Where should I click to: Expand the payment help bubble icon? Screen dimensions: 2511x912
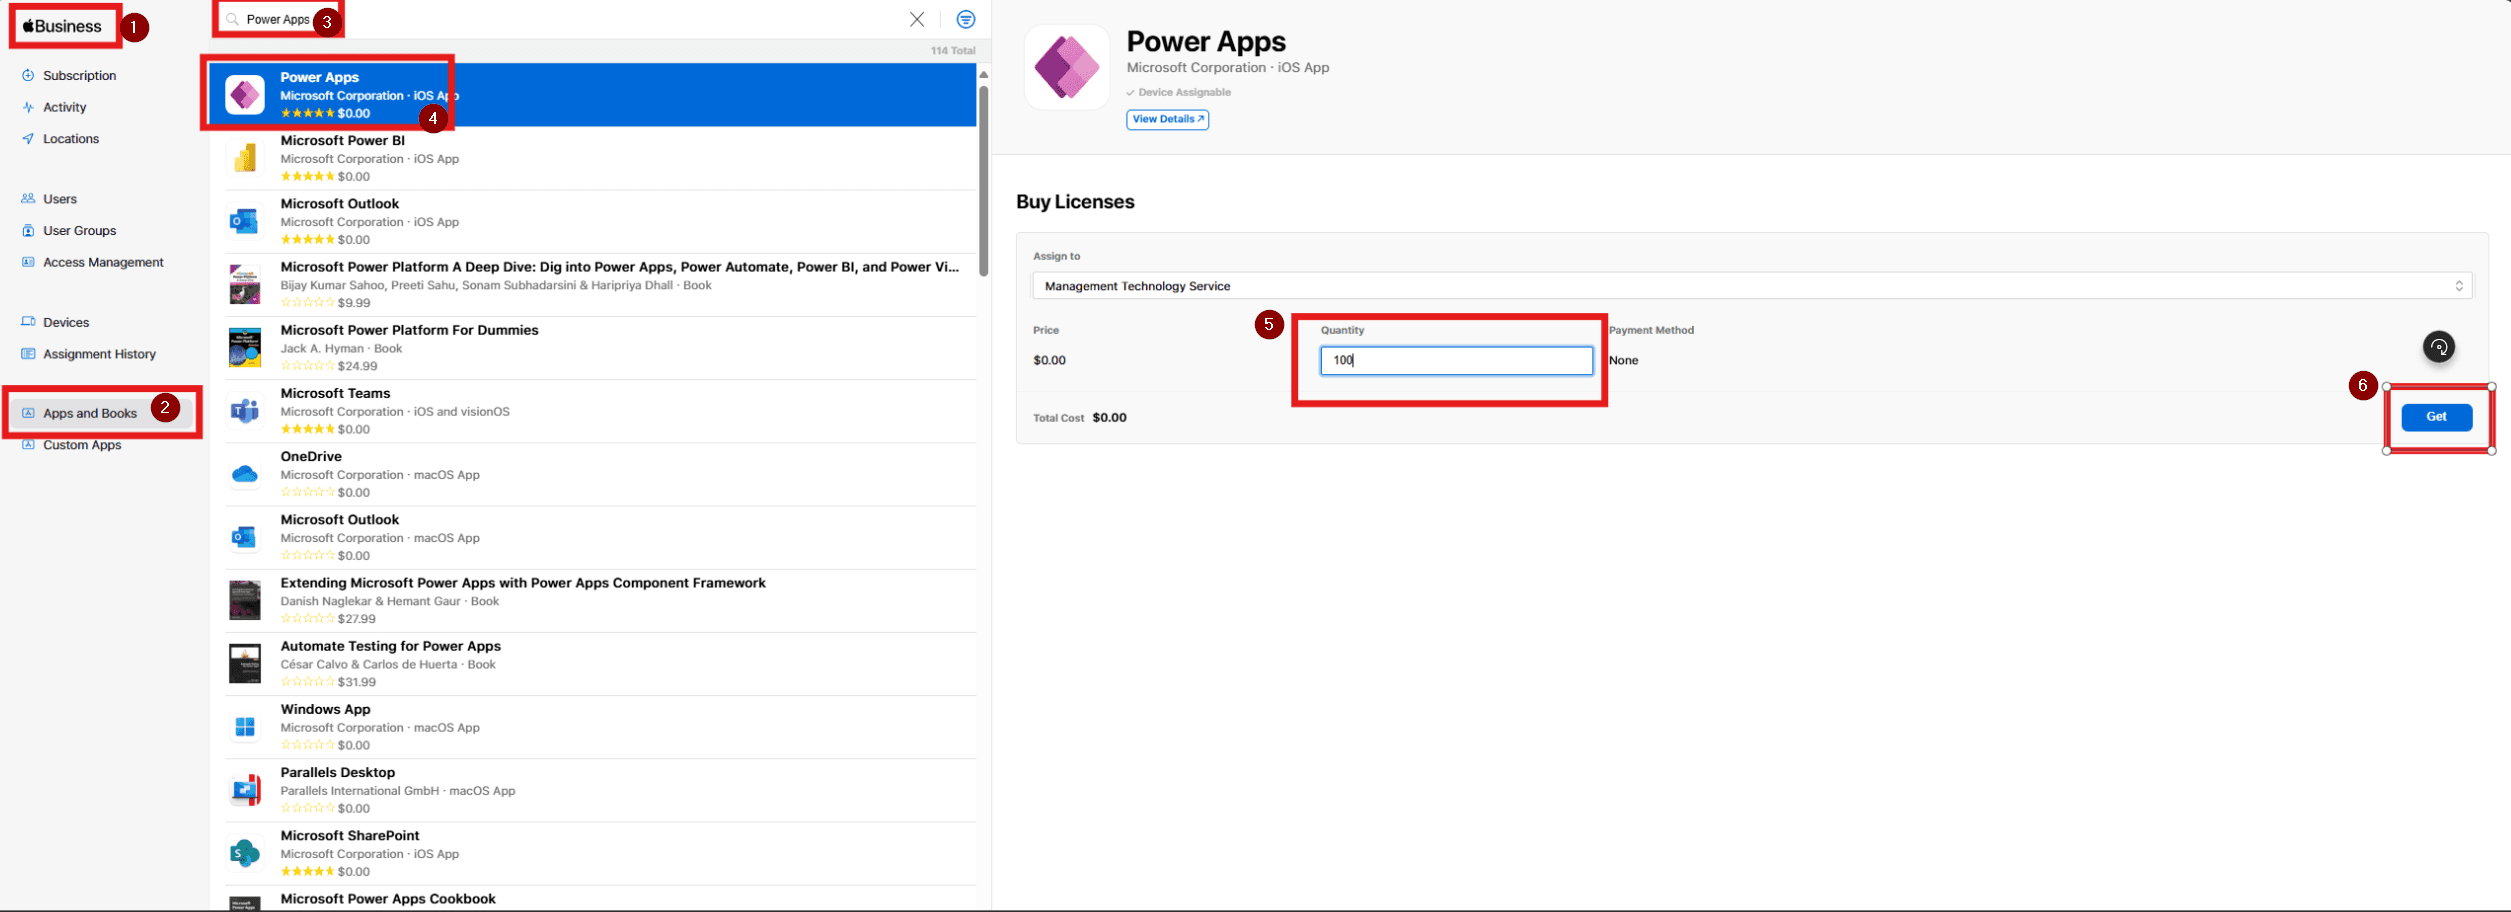(2438, 347)
